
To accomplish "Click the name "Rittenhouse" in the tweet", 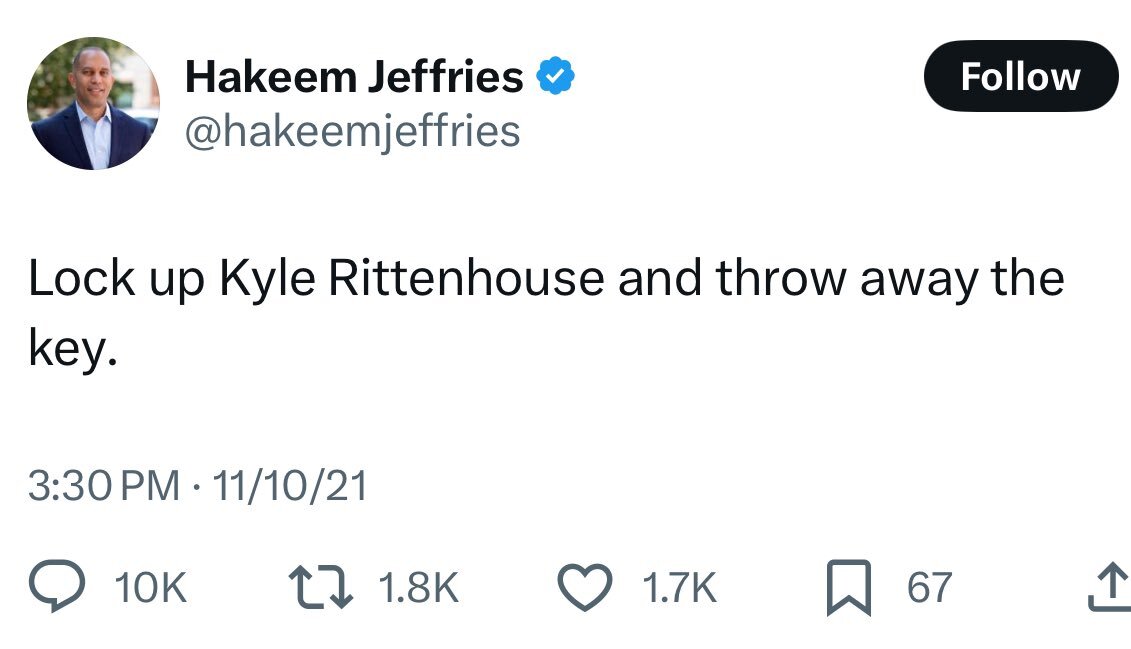I will [466, 279].
